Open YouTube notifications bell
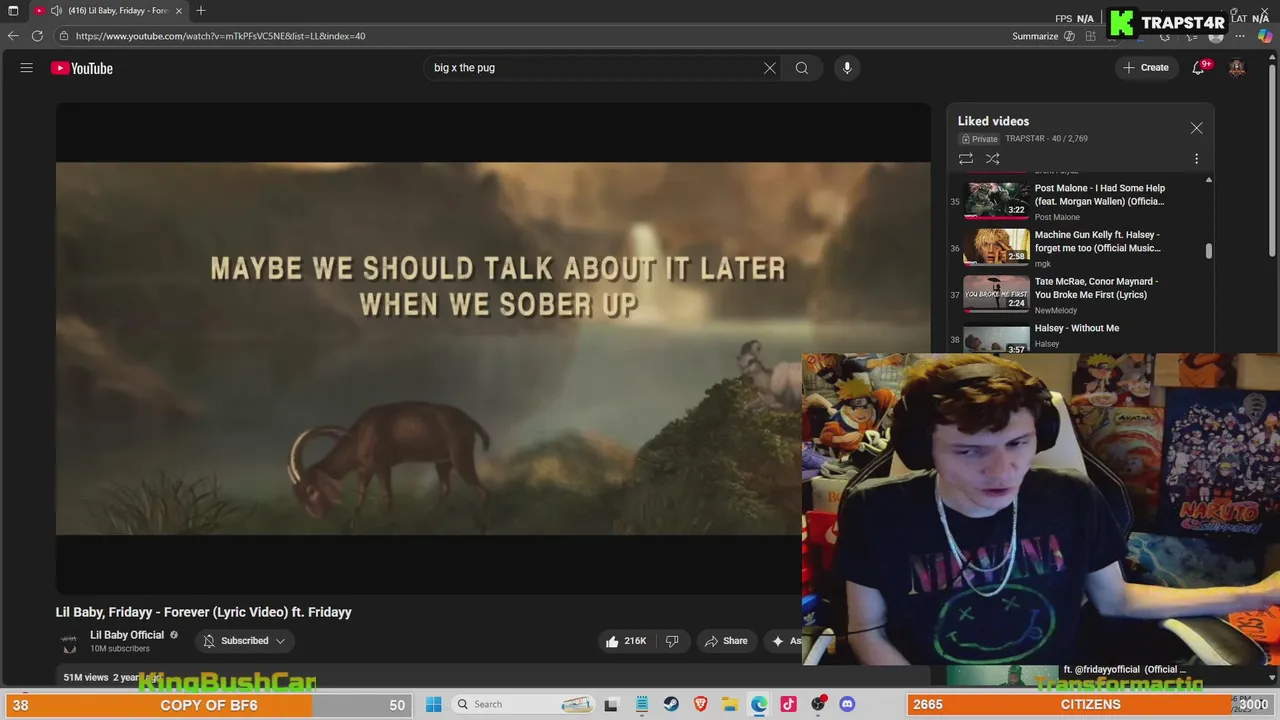Image resolution: width=1280 pixels, height=720 pixels. (1198, 68)
